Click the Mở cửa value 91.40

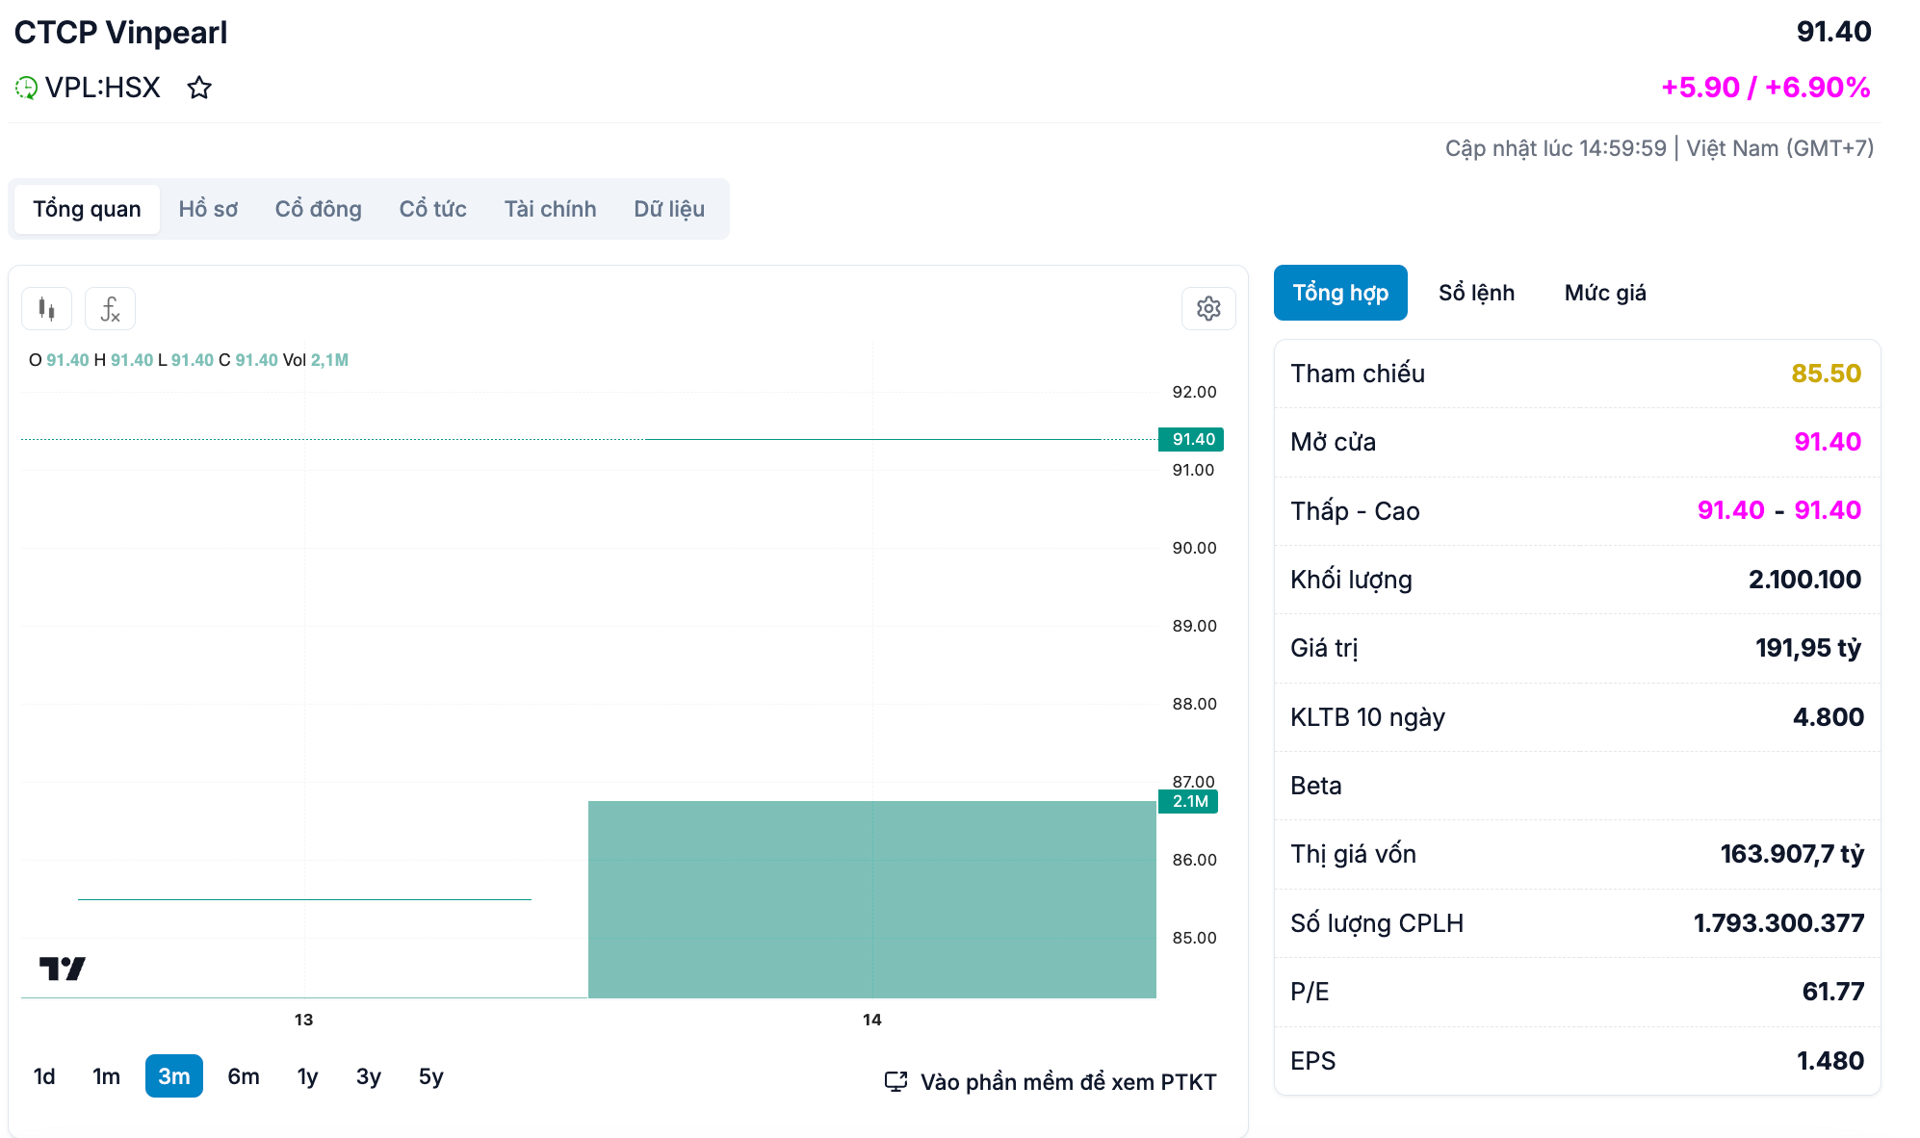1827,442
